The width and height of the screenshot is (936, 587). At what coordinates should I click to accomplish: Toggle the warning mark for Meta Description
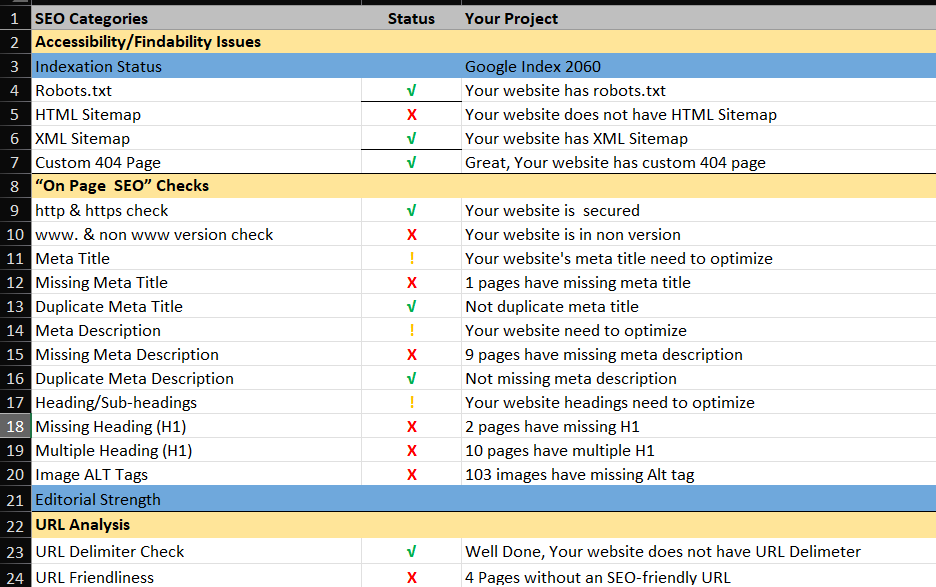410,330
